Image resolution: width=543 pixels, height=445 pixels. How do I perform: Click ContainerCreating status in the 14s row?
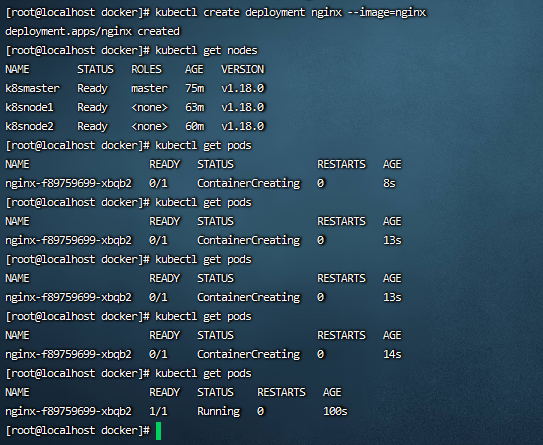pos(249,354)
